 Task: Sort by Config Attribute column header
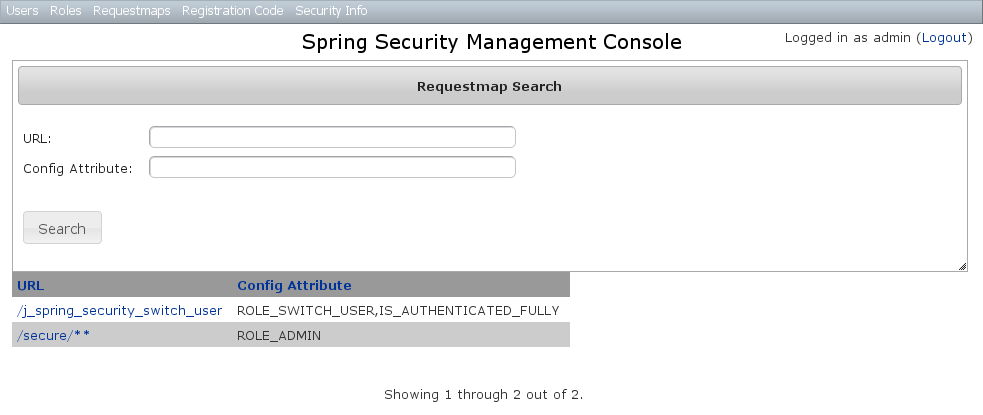coord(294,285)
